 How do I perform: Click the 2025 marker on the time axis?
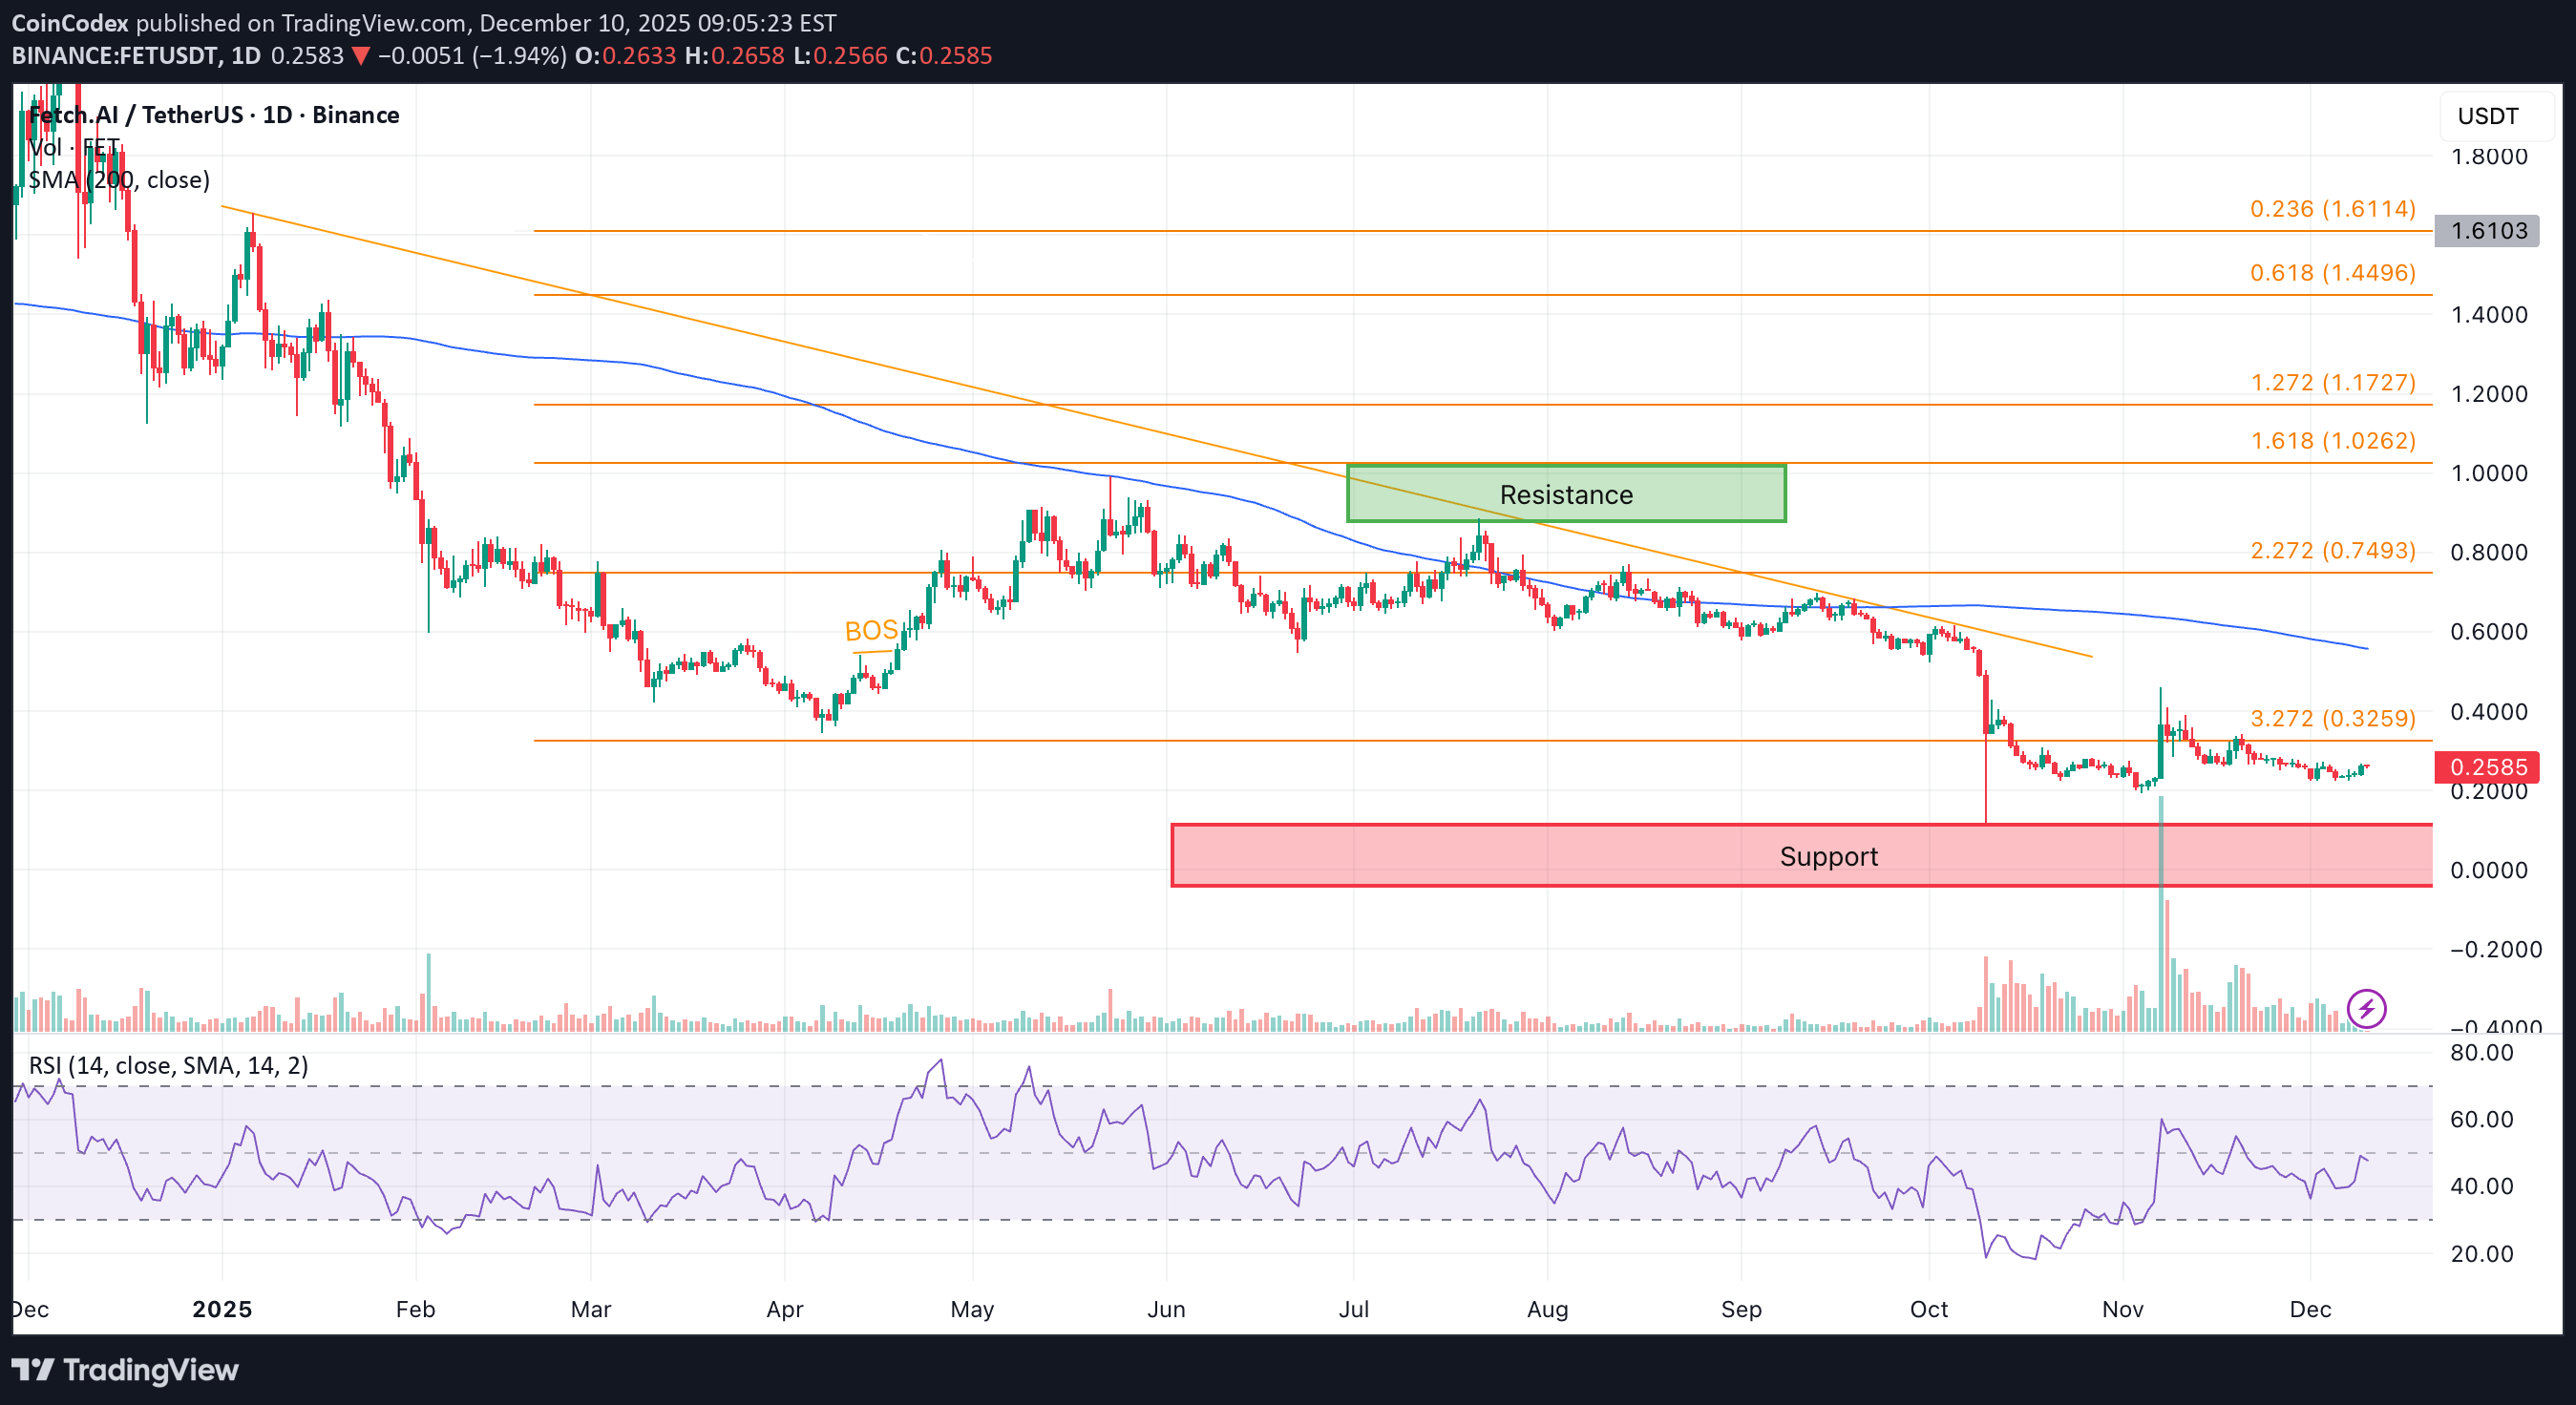tap(222, 1309)
